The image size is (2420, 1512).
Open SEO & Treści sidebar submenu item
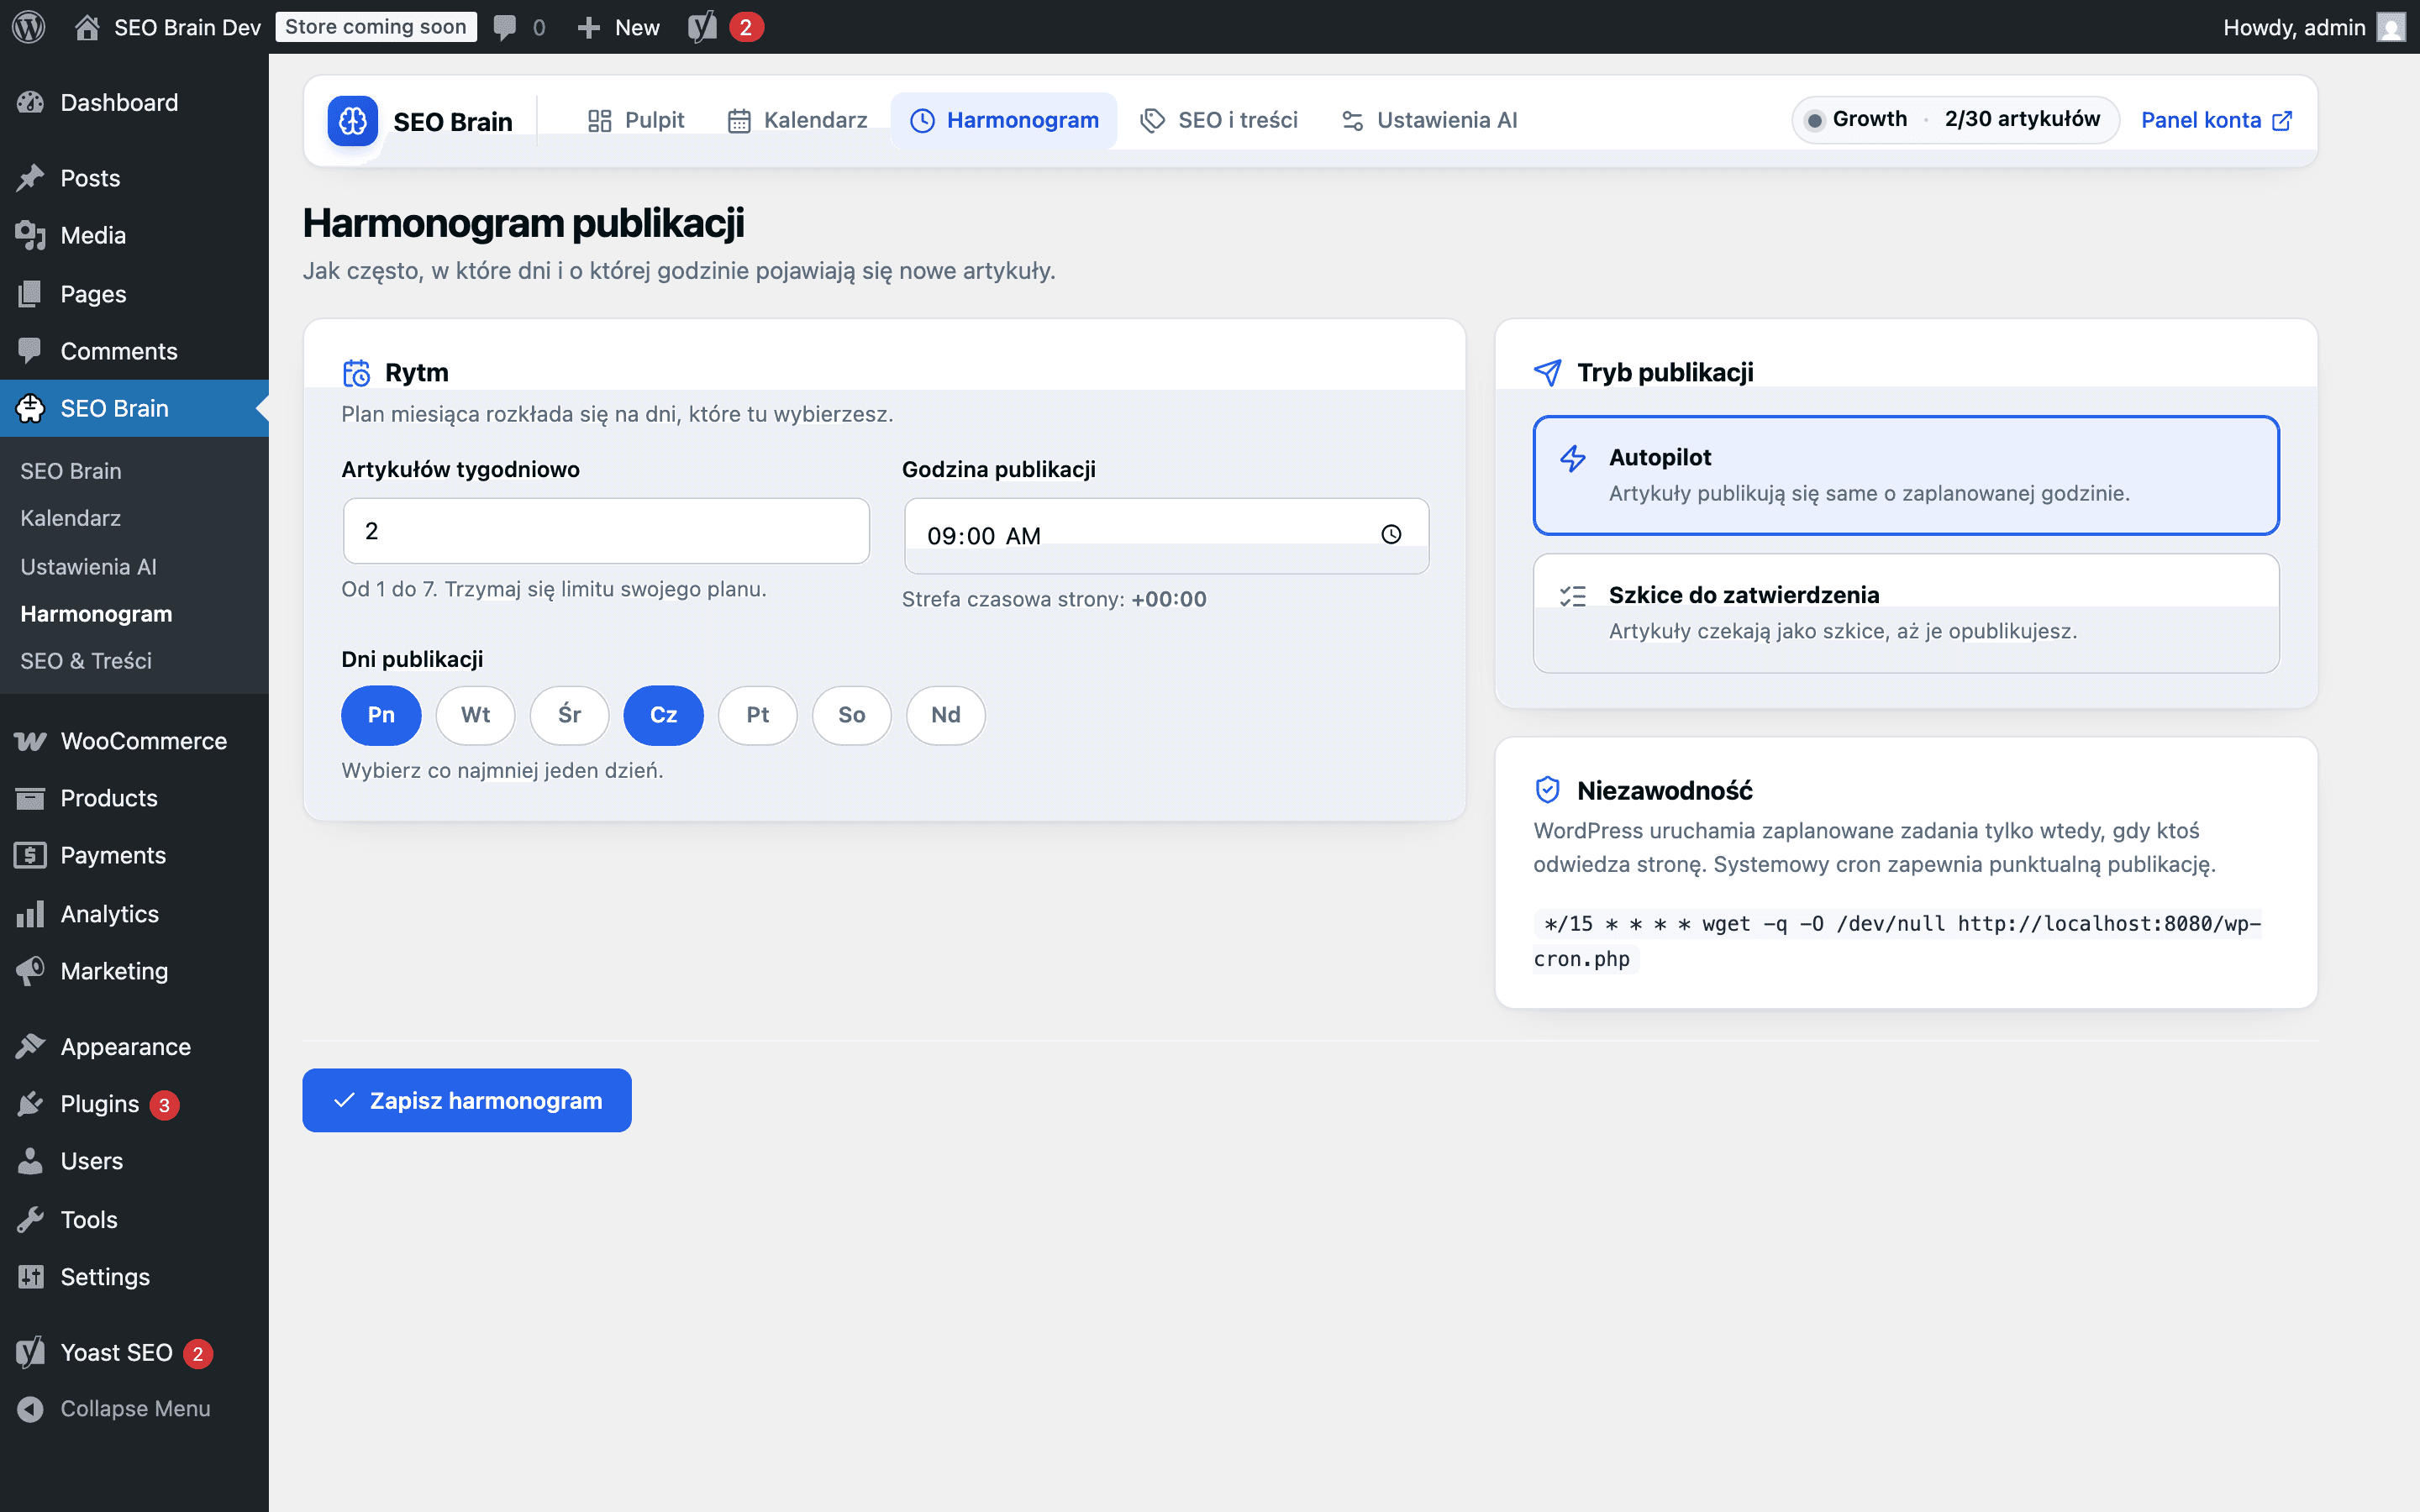(x=86, y=660)
